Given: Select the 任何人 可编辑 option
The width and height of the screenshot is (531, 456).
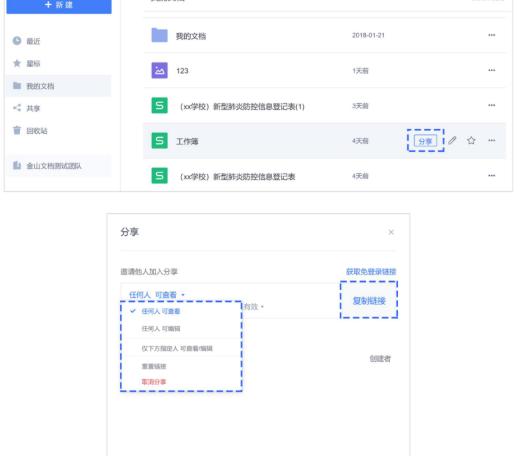Looking at the screenshot, I should click(x=161, y=329).
